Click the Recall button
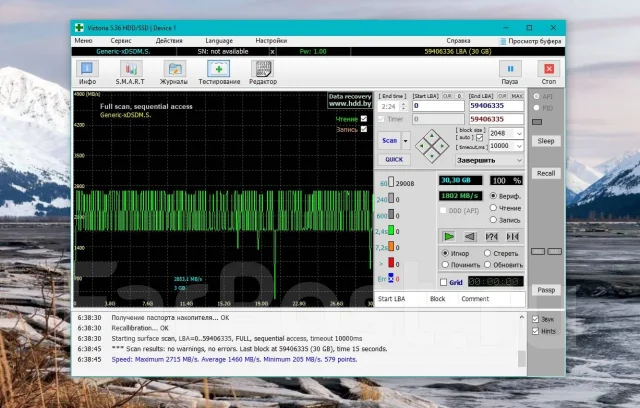Viewport: 640px width, 408px height. [546, 173]
